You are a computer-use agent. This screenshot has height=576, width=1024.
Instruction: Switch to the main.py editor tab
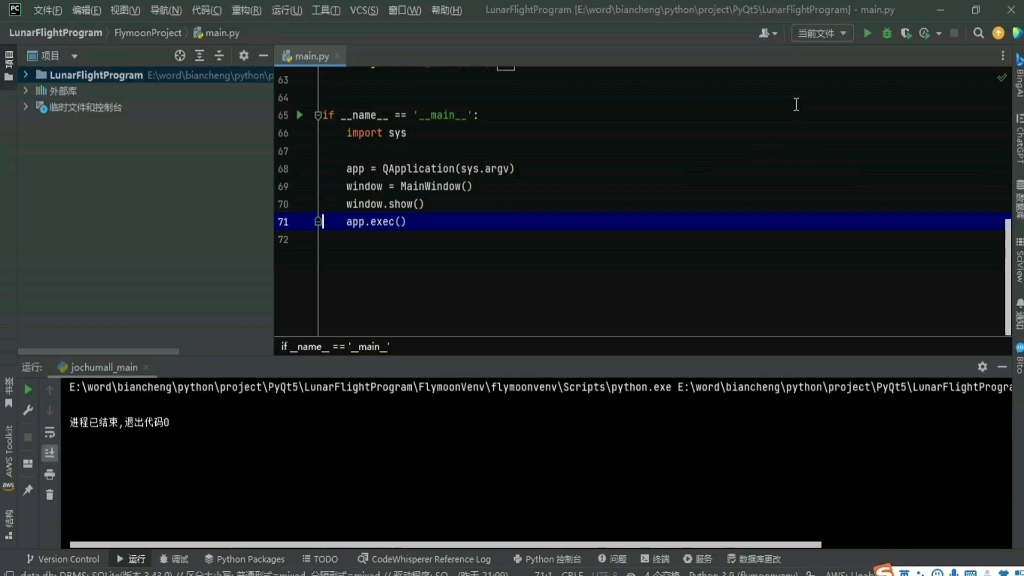pos(308,55)
